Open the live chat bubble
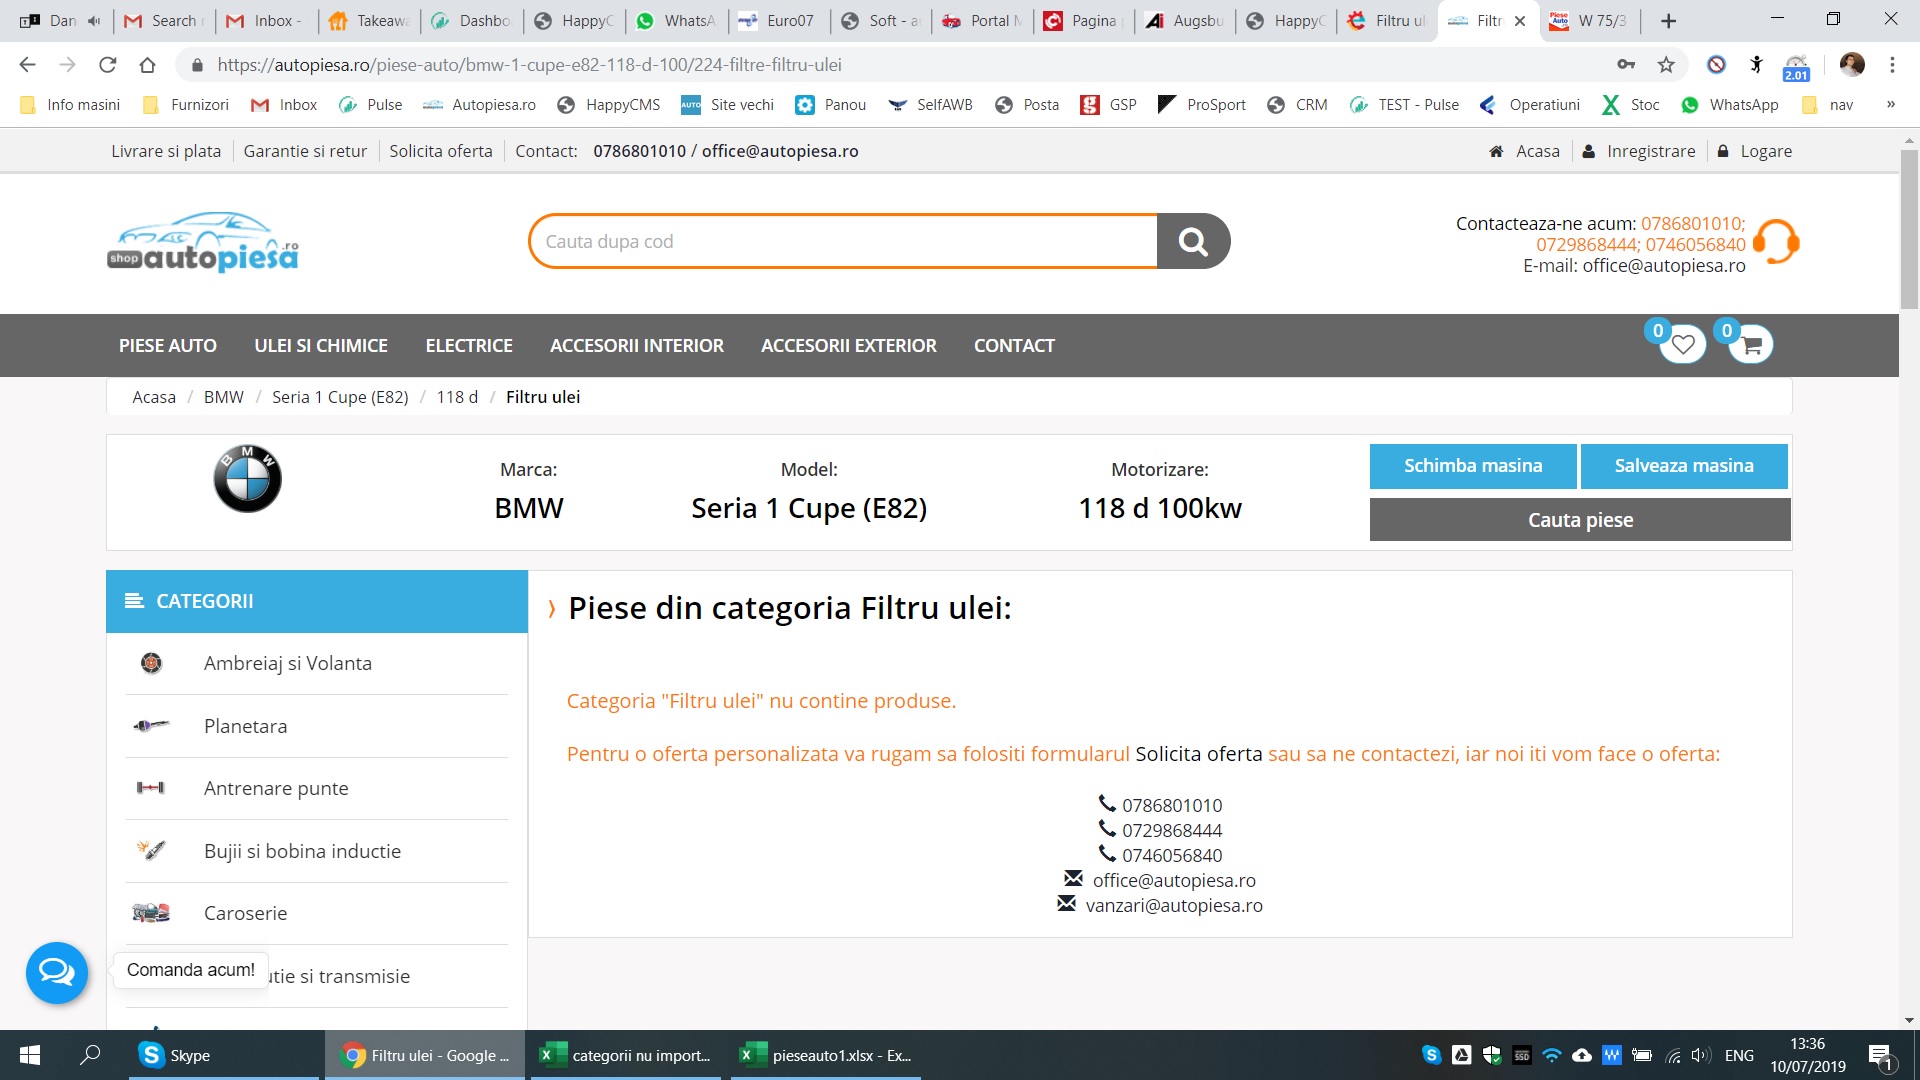1920x1080 pixels. [x=57, y=972]
